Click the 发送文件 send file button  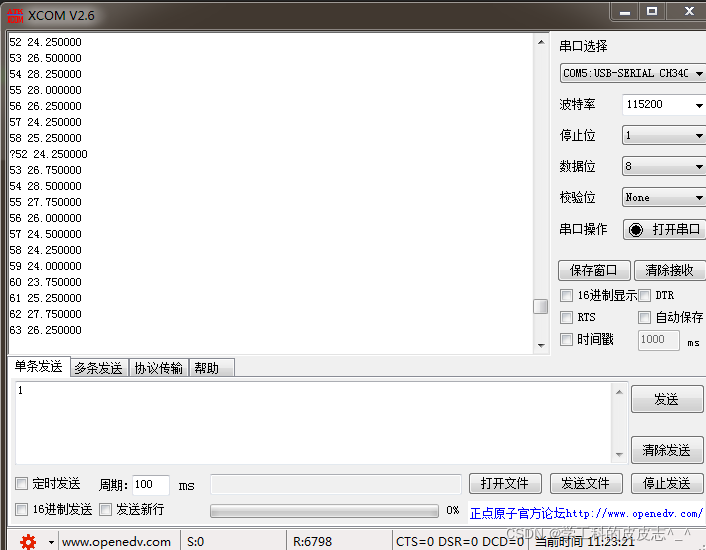click(586, 483)
